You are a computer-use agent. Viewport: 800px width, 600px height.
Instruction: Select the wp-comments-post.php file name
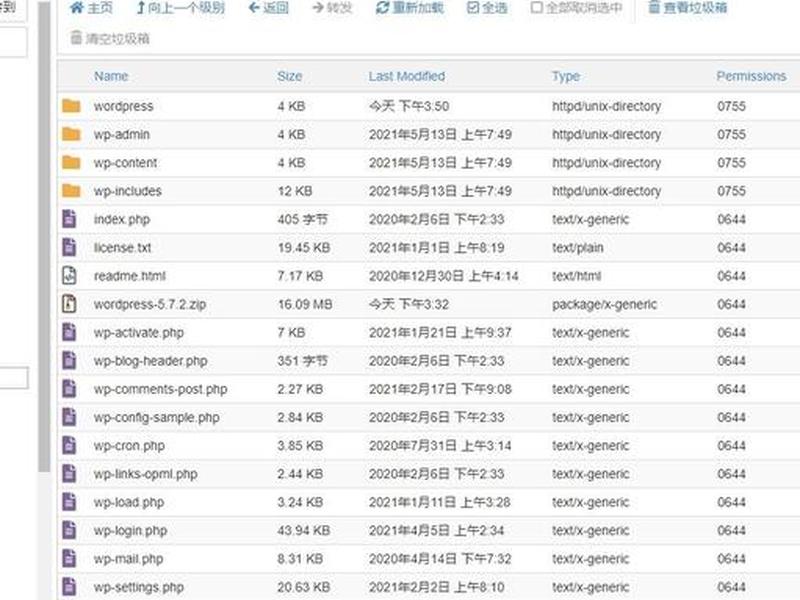[x=161, y=389]
